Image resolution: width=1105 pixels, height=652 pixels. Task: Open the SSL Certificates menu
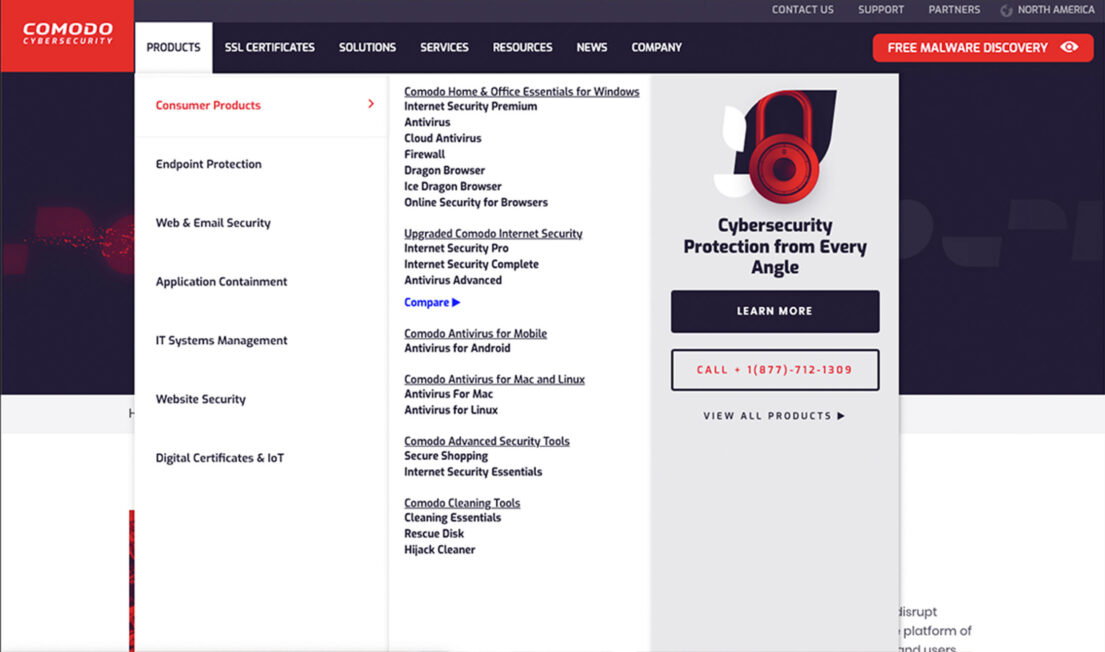269,47
